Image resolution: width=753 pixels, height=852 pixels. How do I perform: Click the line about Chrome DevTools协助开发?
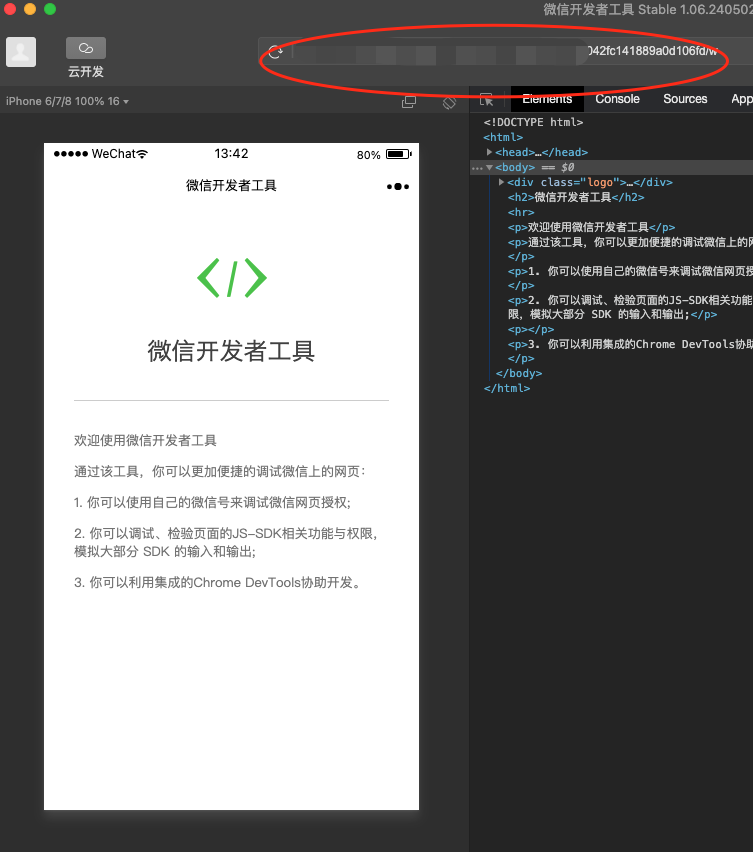[x=217, y=582]
